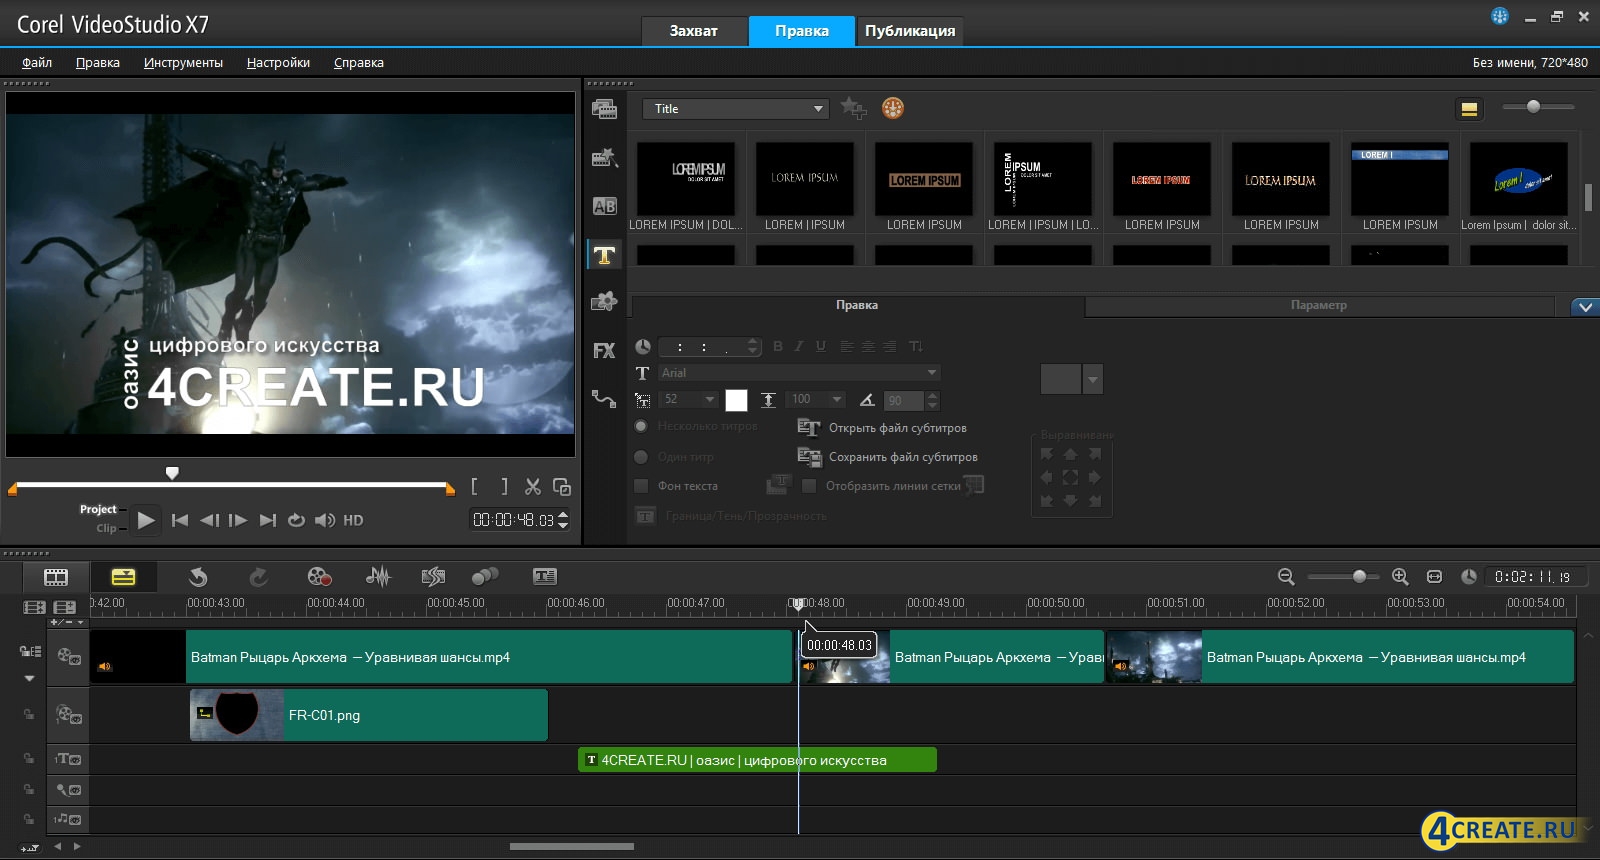Open the Title category dropdown
Image resolution: width=1600 pixels, height=860 pixels.
pyautogui.click(x=736, y=109)
